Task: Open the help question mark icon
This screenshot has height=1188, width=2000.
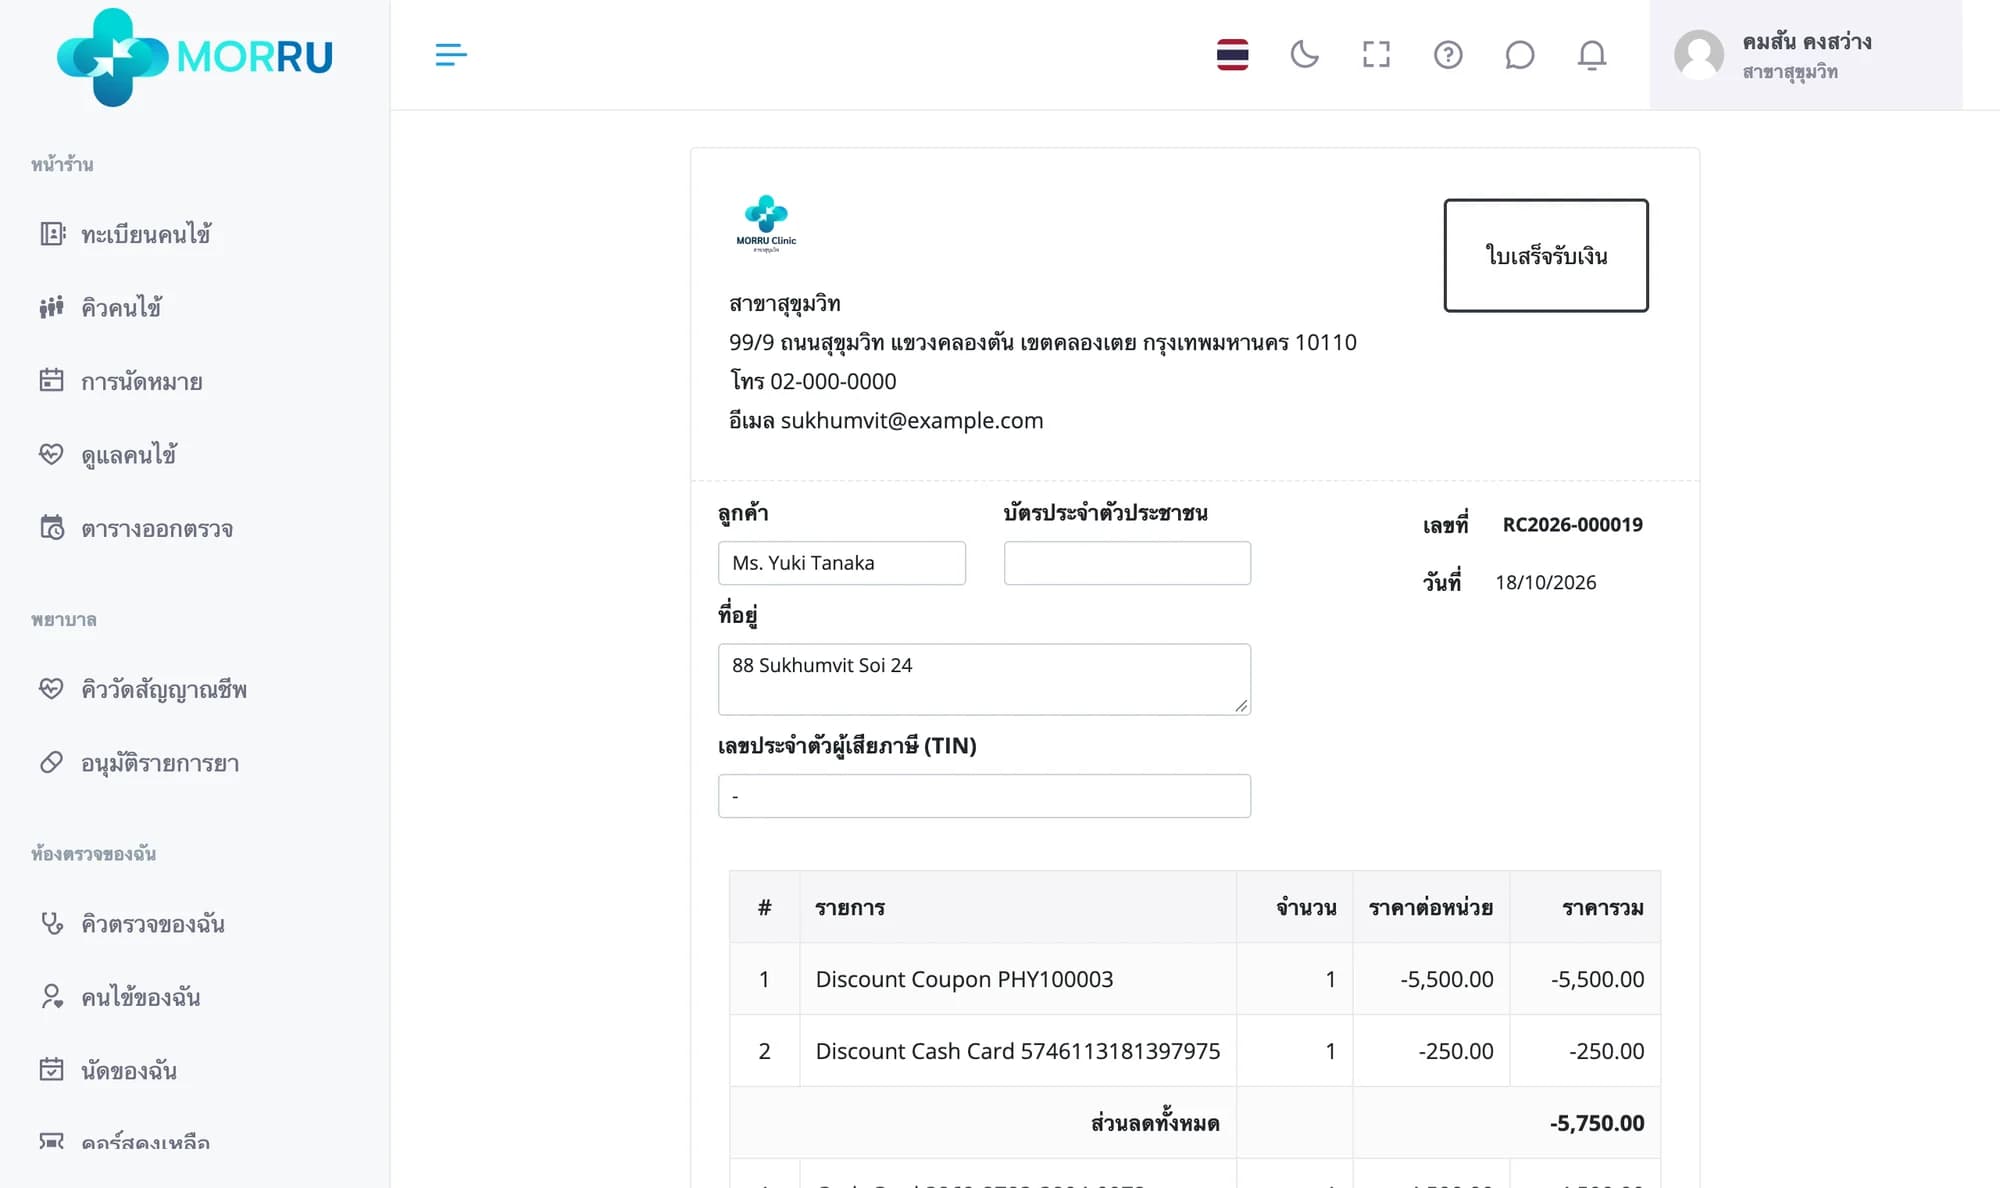Action: click(x=1448, y=55)
